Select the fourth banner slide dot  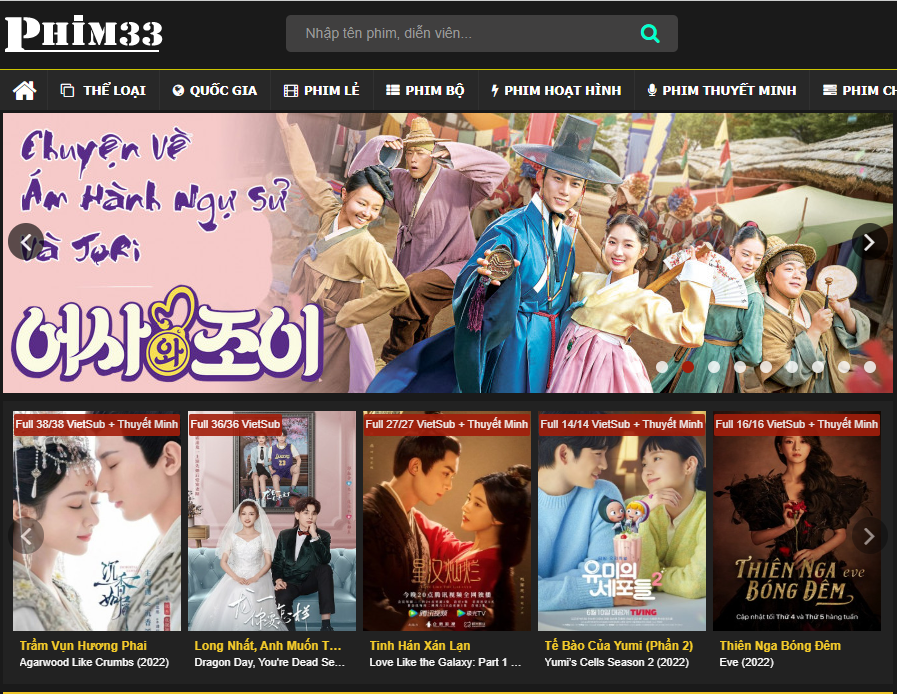740,367
